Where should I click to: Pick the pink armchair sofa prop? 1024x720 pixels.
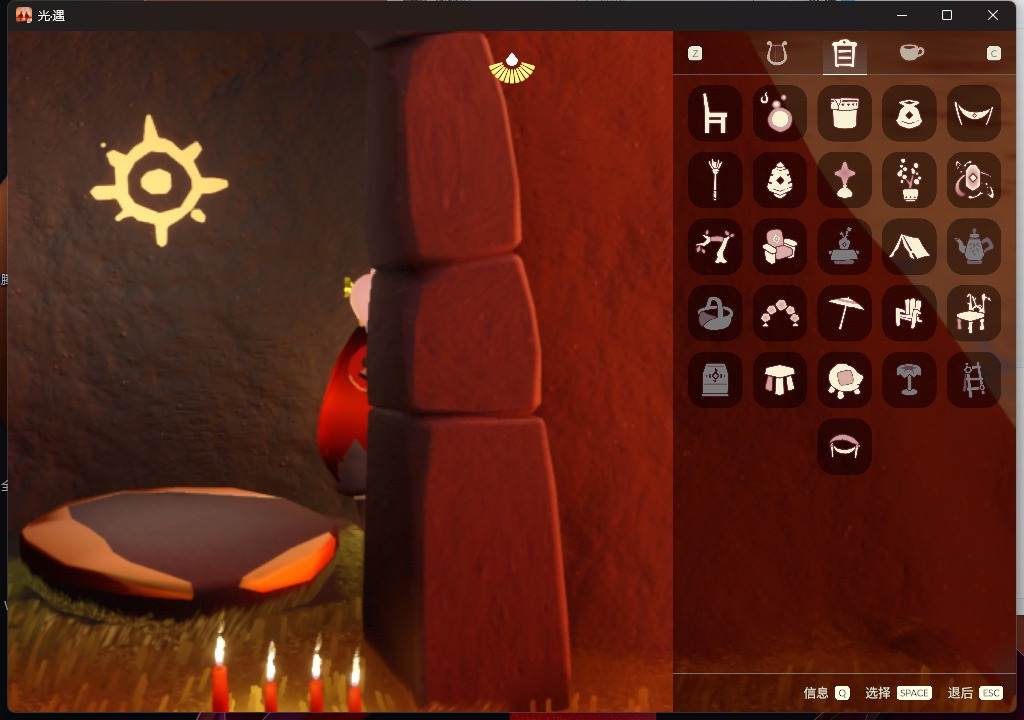(780, 246)
